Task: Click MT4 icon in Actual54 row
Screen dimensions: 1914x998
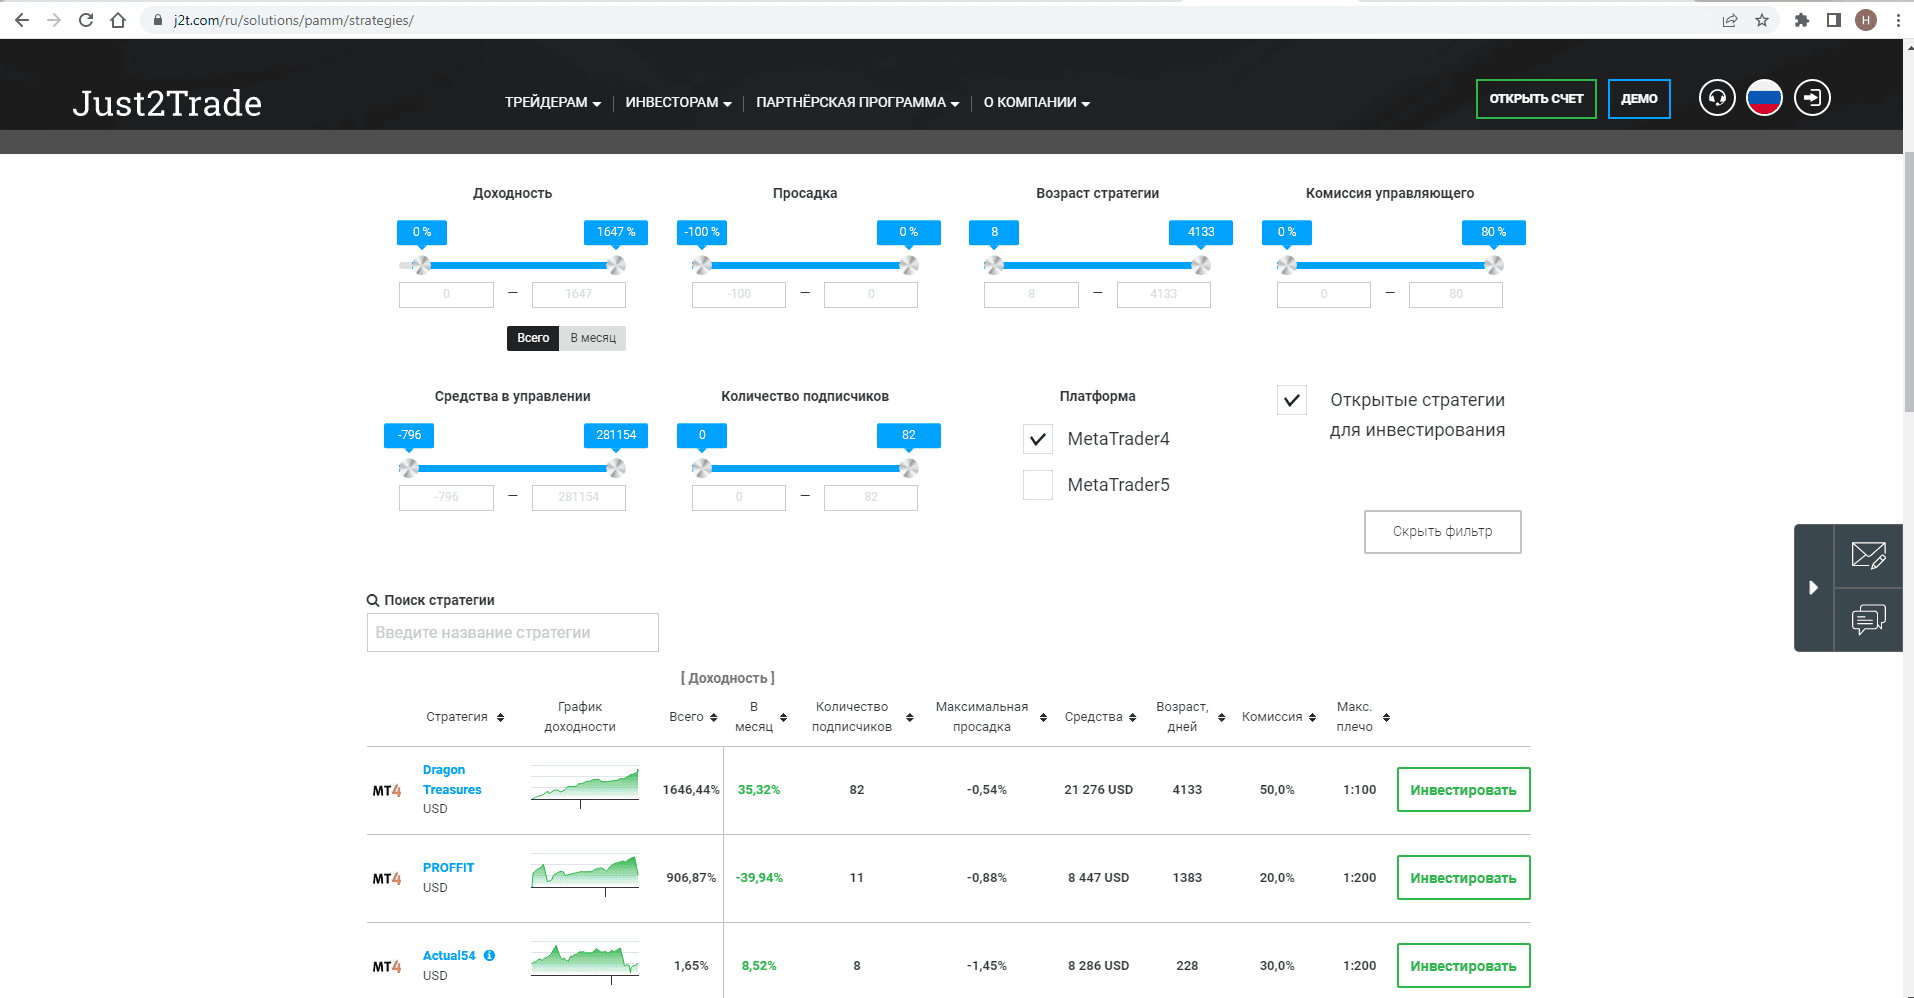Action: coord(387,966)
